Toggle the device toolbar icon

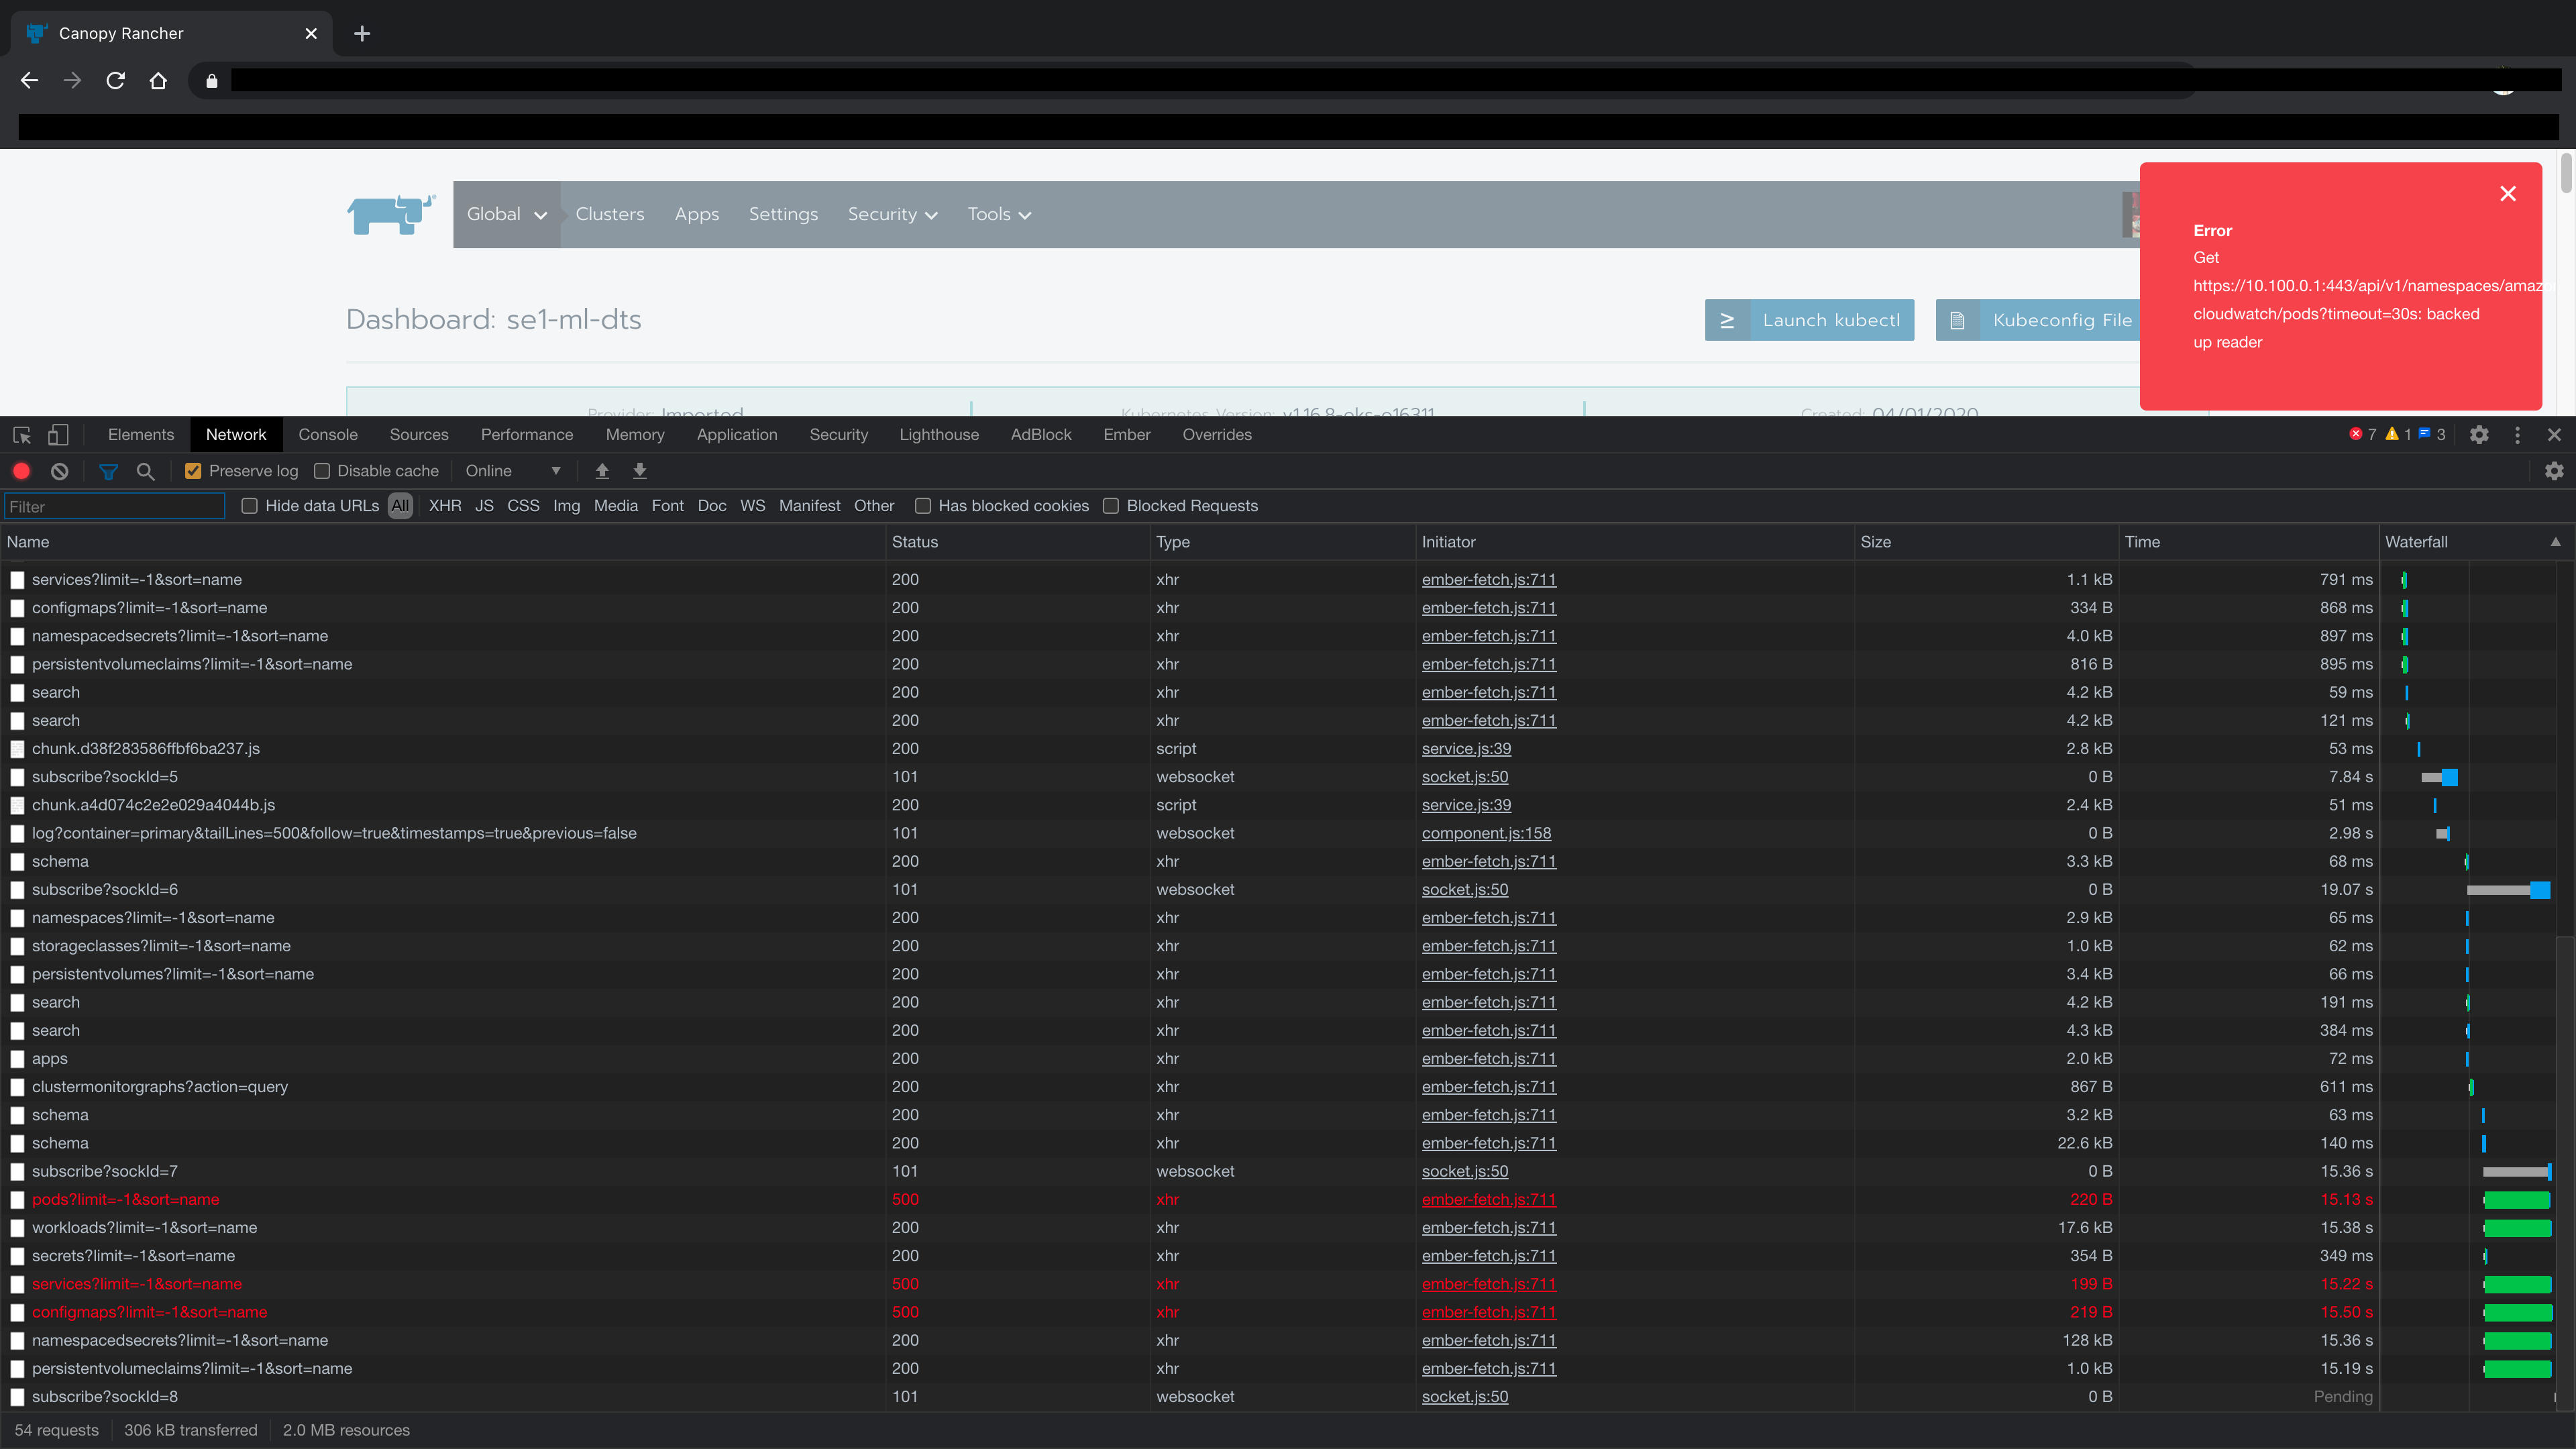point(58,435)
